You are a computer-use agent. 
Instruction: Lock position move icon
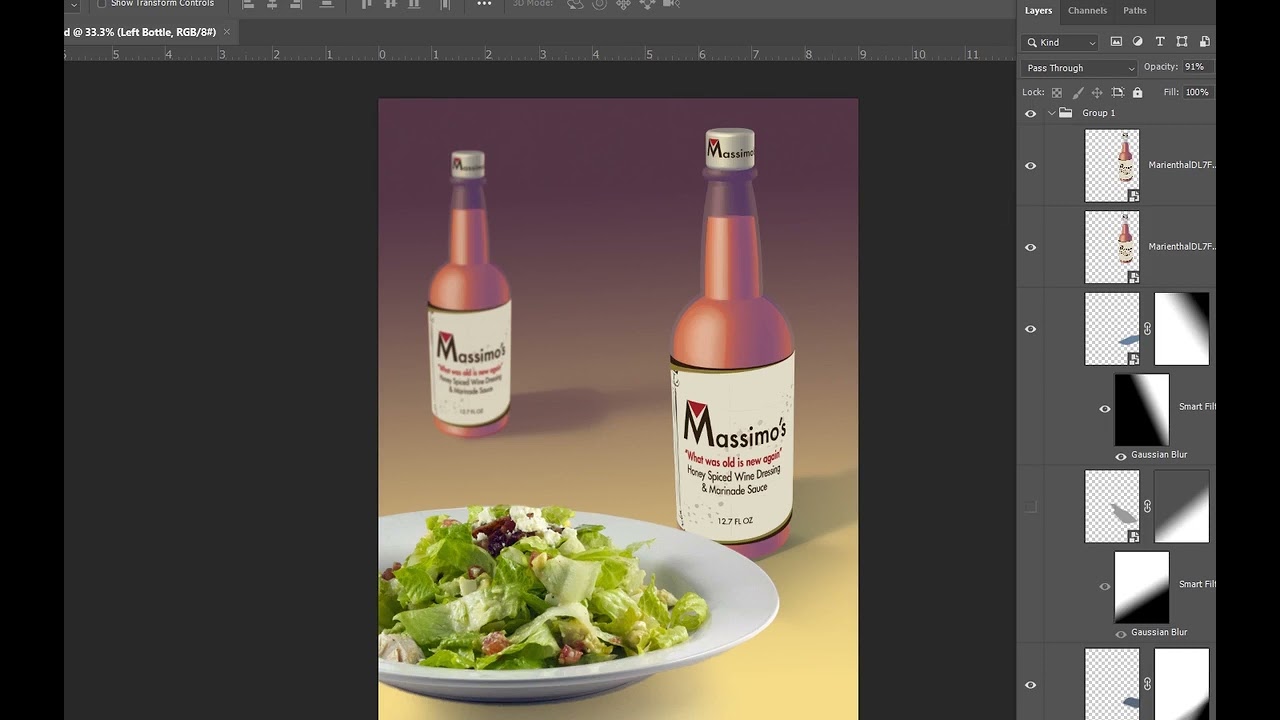tap(1097, 92)
